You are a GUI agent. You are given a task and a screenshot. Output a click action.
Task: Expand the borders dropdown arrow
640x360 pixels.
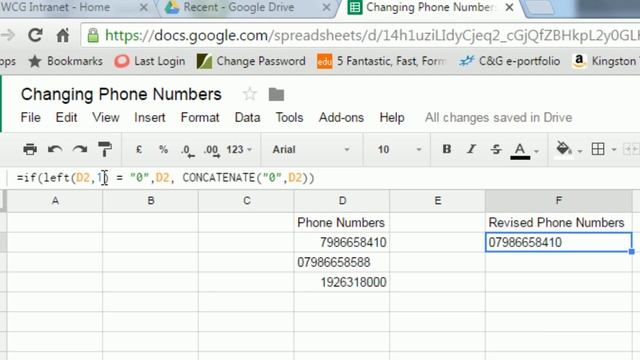point(613,150)
